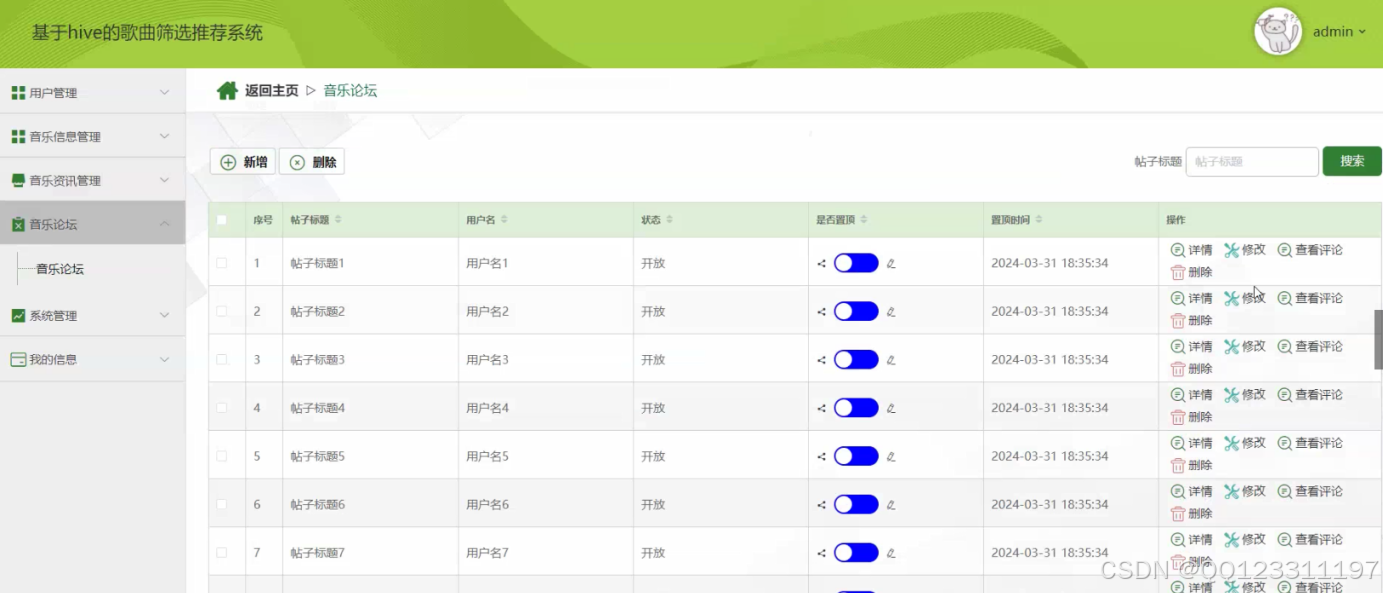Click 删除 for row 帖子标题4
This screenshot has width=1383, height=593.
pos(1192,417)
